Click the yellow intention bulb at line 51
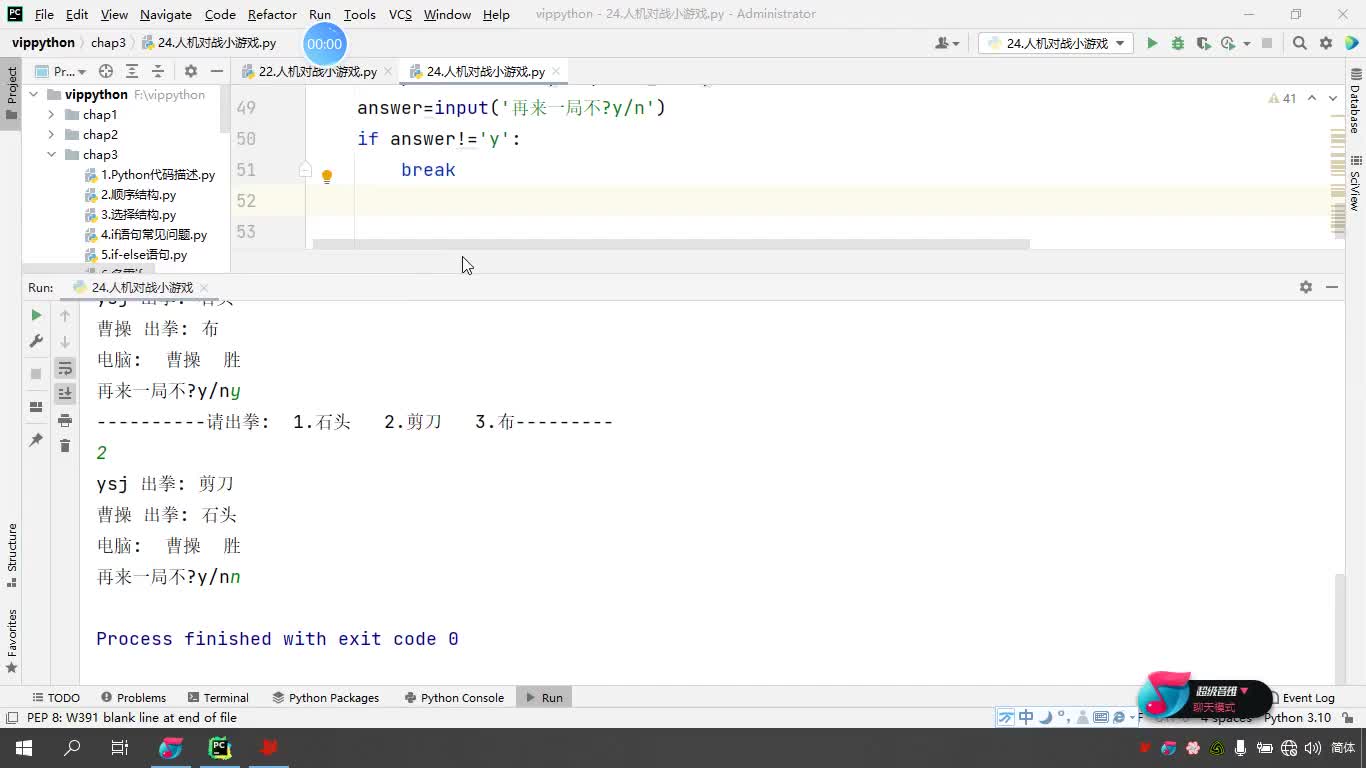The width and height of the screenshot is (1366, 768). point(326,176)
